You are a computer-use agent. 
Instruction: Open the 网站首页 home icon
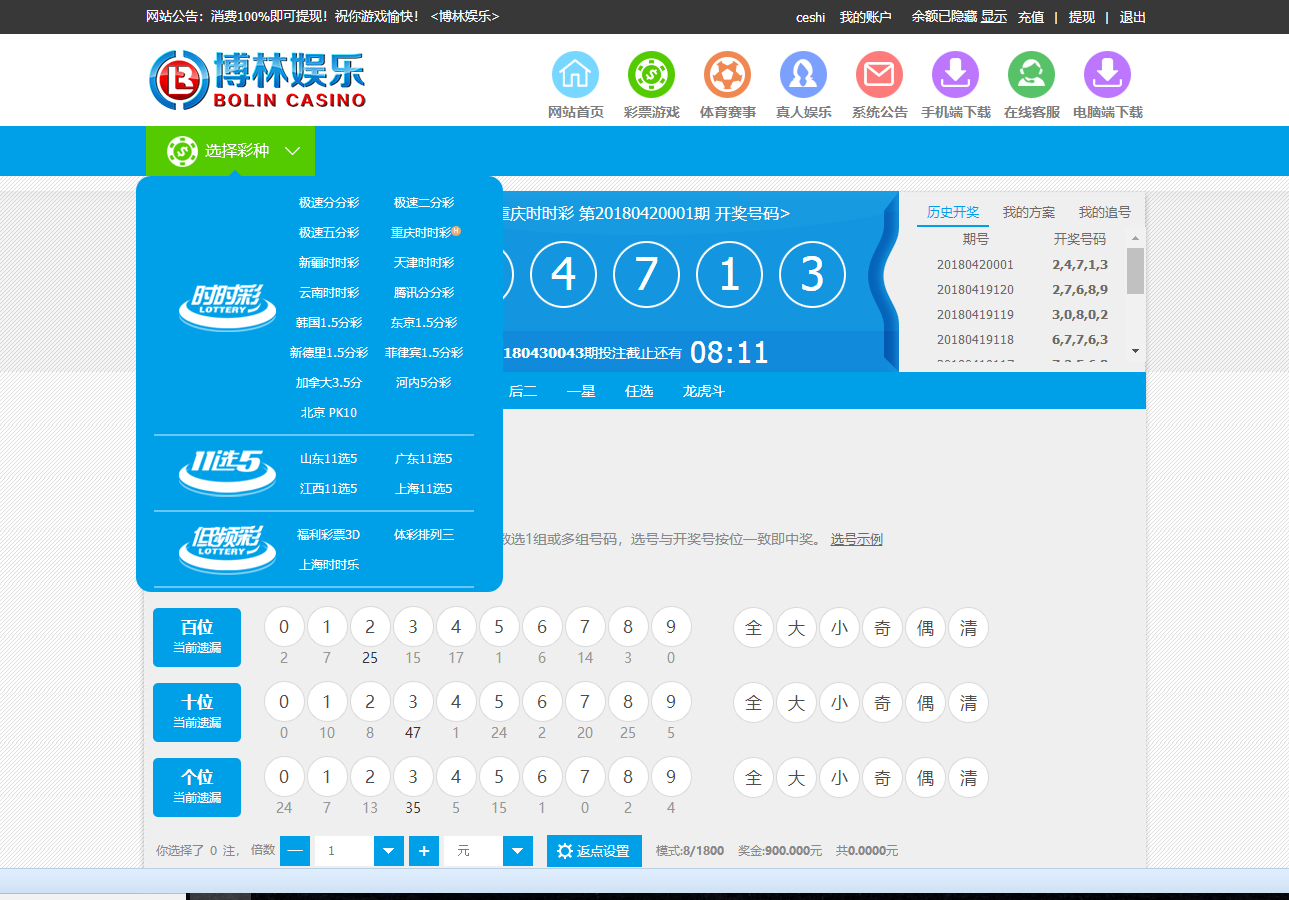coord(575,76)
